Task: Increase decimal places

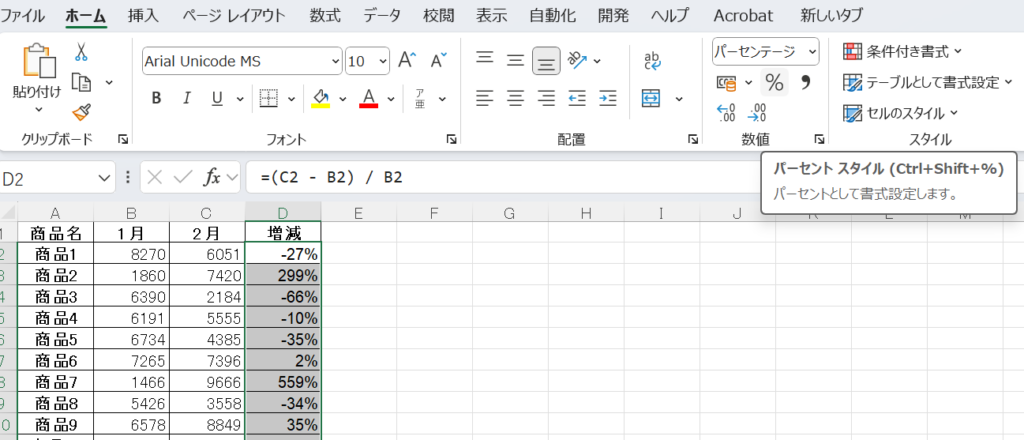Action: pyautogui.click(x=726, y=113)
